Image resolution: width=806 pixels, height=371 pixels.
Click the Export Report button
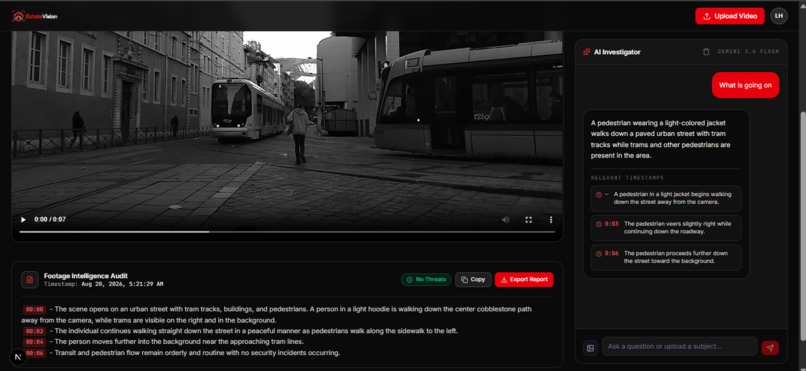tap(524, 280)
